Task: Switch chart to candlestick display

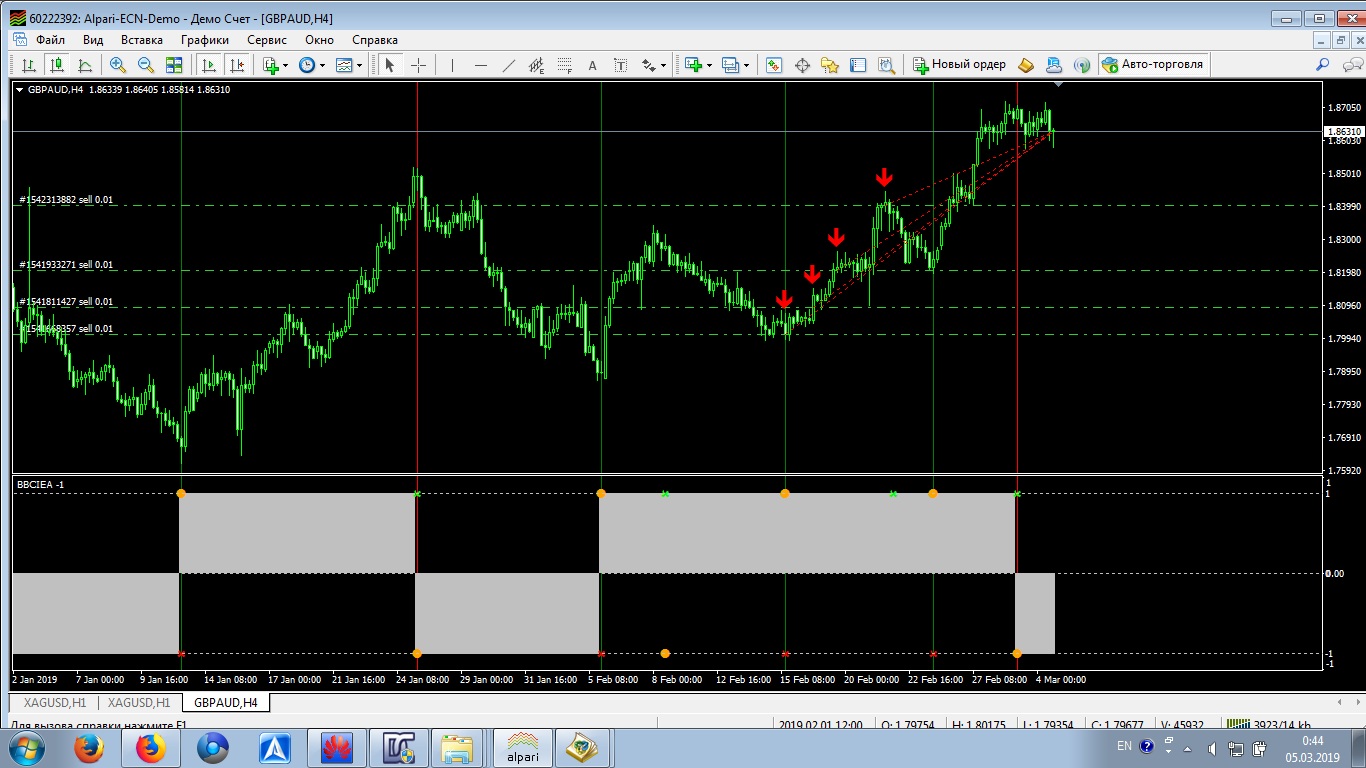Action: point(57,65)
